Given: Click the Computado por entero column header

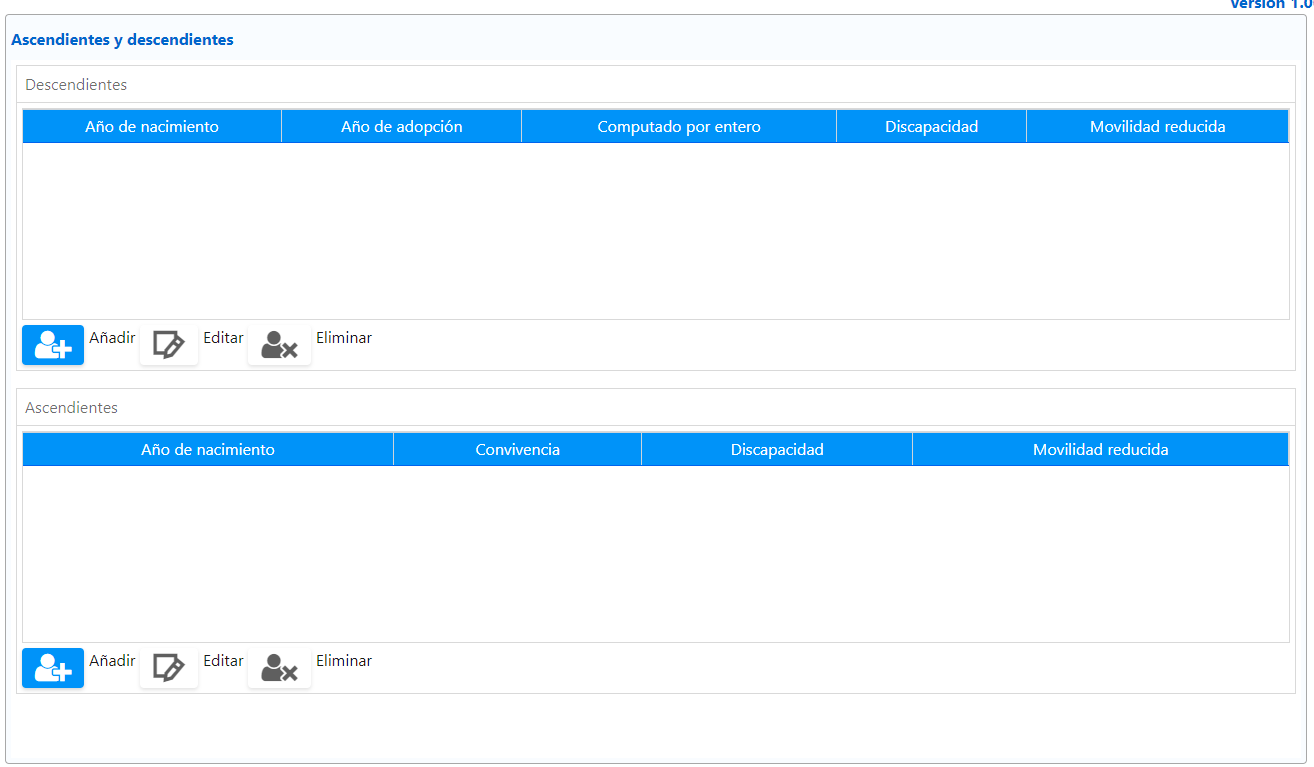Looking at the screenshot, I should (679, 127).
